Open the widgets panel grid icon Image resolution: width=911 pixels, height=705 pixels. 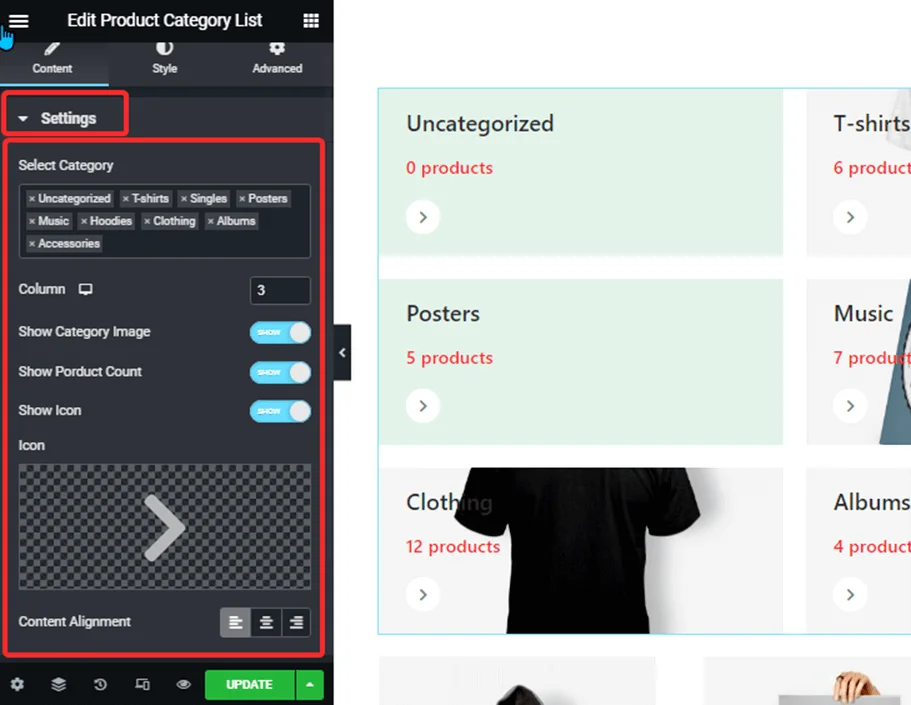point(313,20)
